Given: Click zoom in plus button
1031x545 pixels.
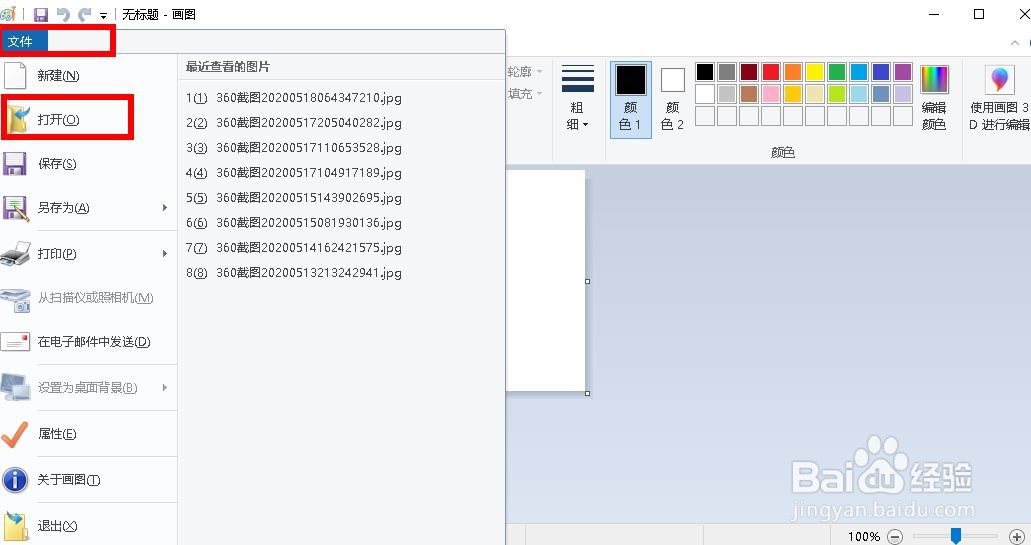Looking at the screenshot, I should (x=1017, y=536).
